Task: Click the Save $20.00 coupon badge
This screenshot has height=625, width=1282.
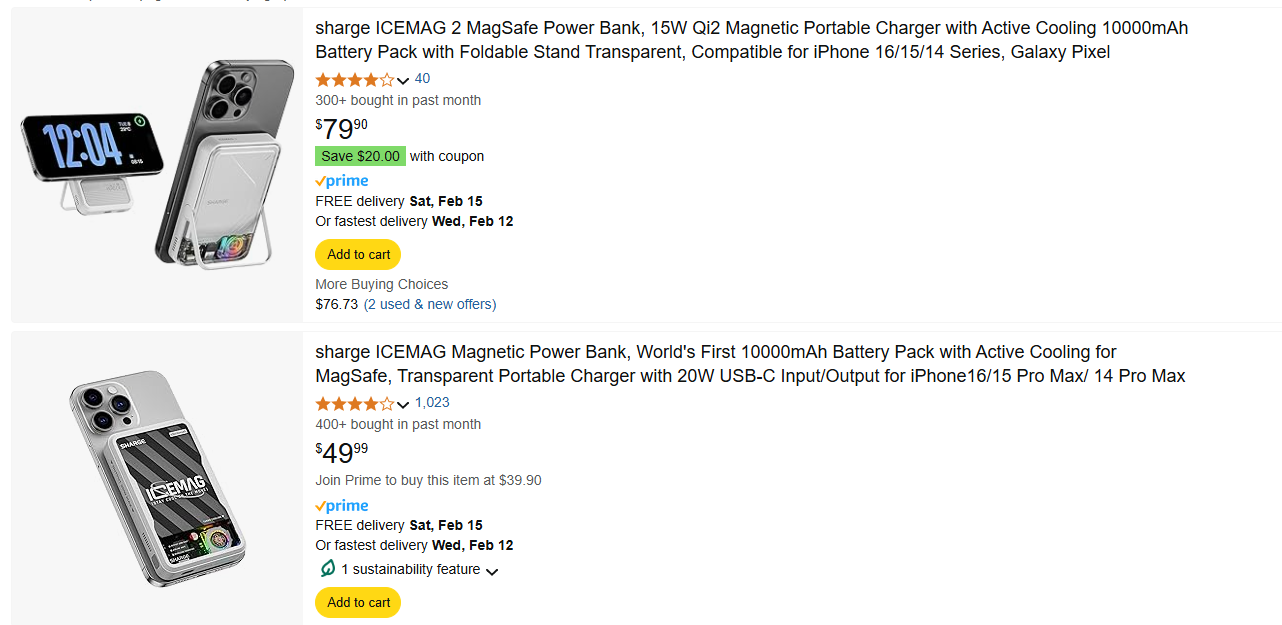Action: point(360,156)
